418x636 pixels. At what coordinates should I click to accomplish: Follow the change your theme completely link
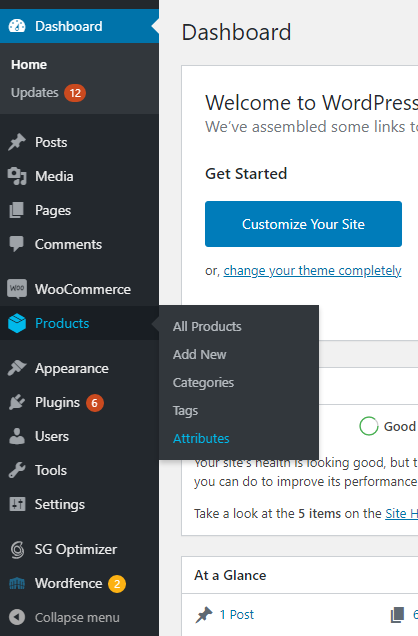point(312,271)
